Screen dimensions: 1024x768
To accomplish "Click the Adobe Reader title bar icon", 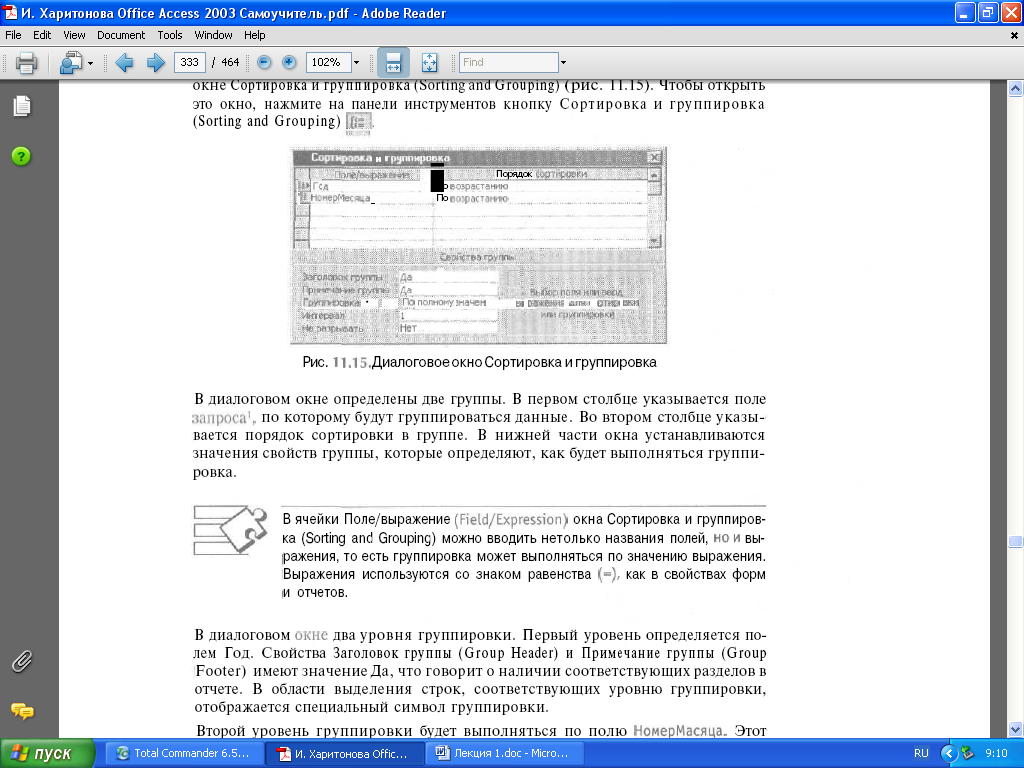I will 10,12.
